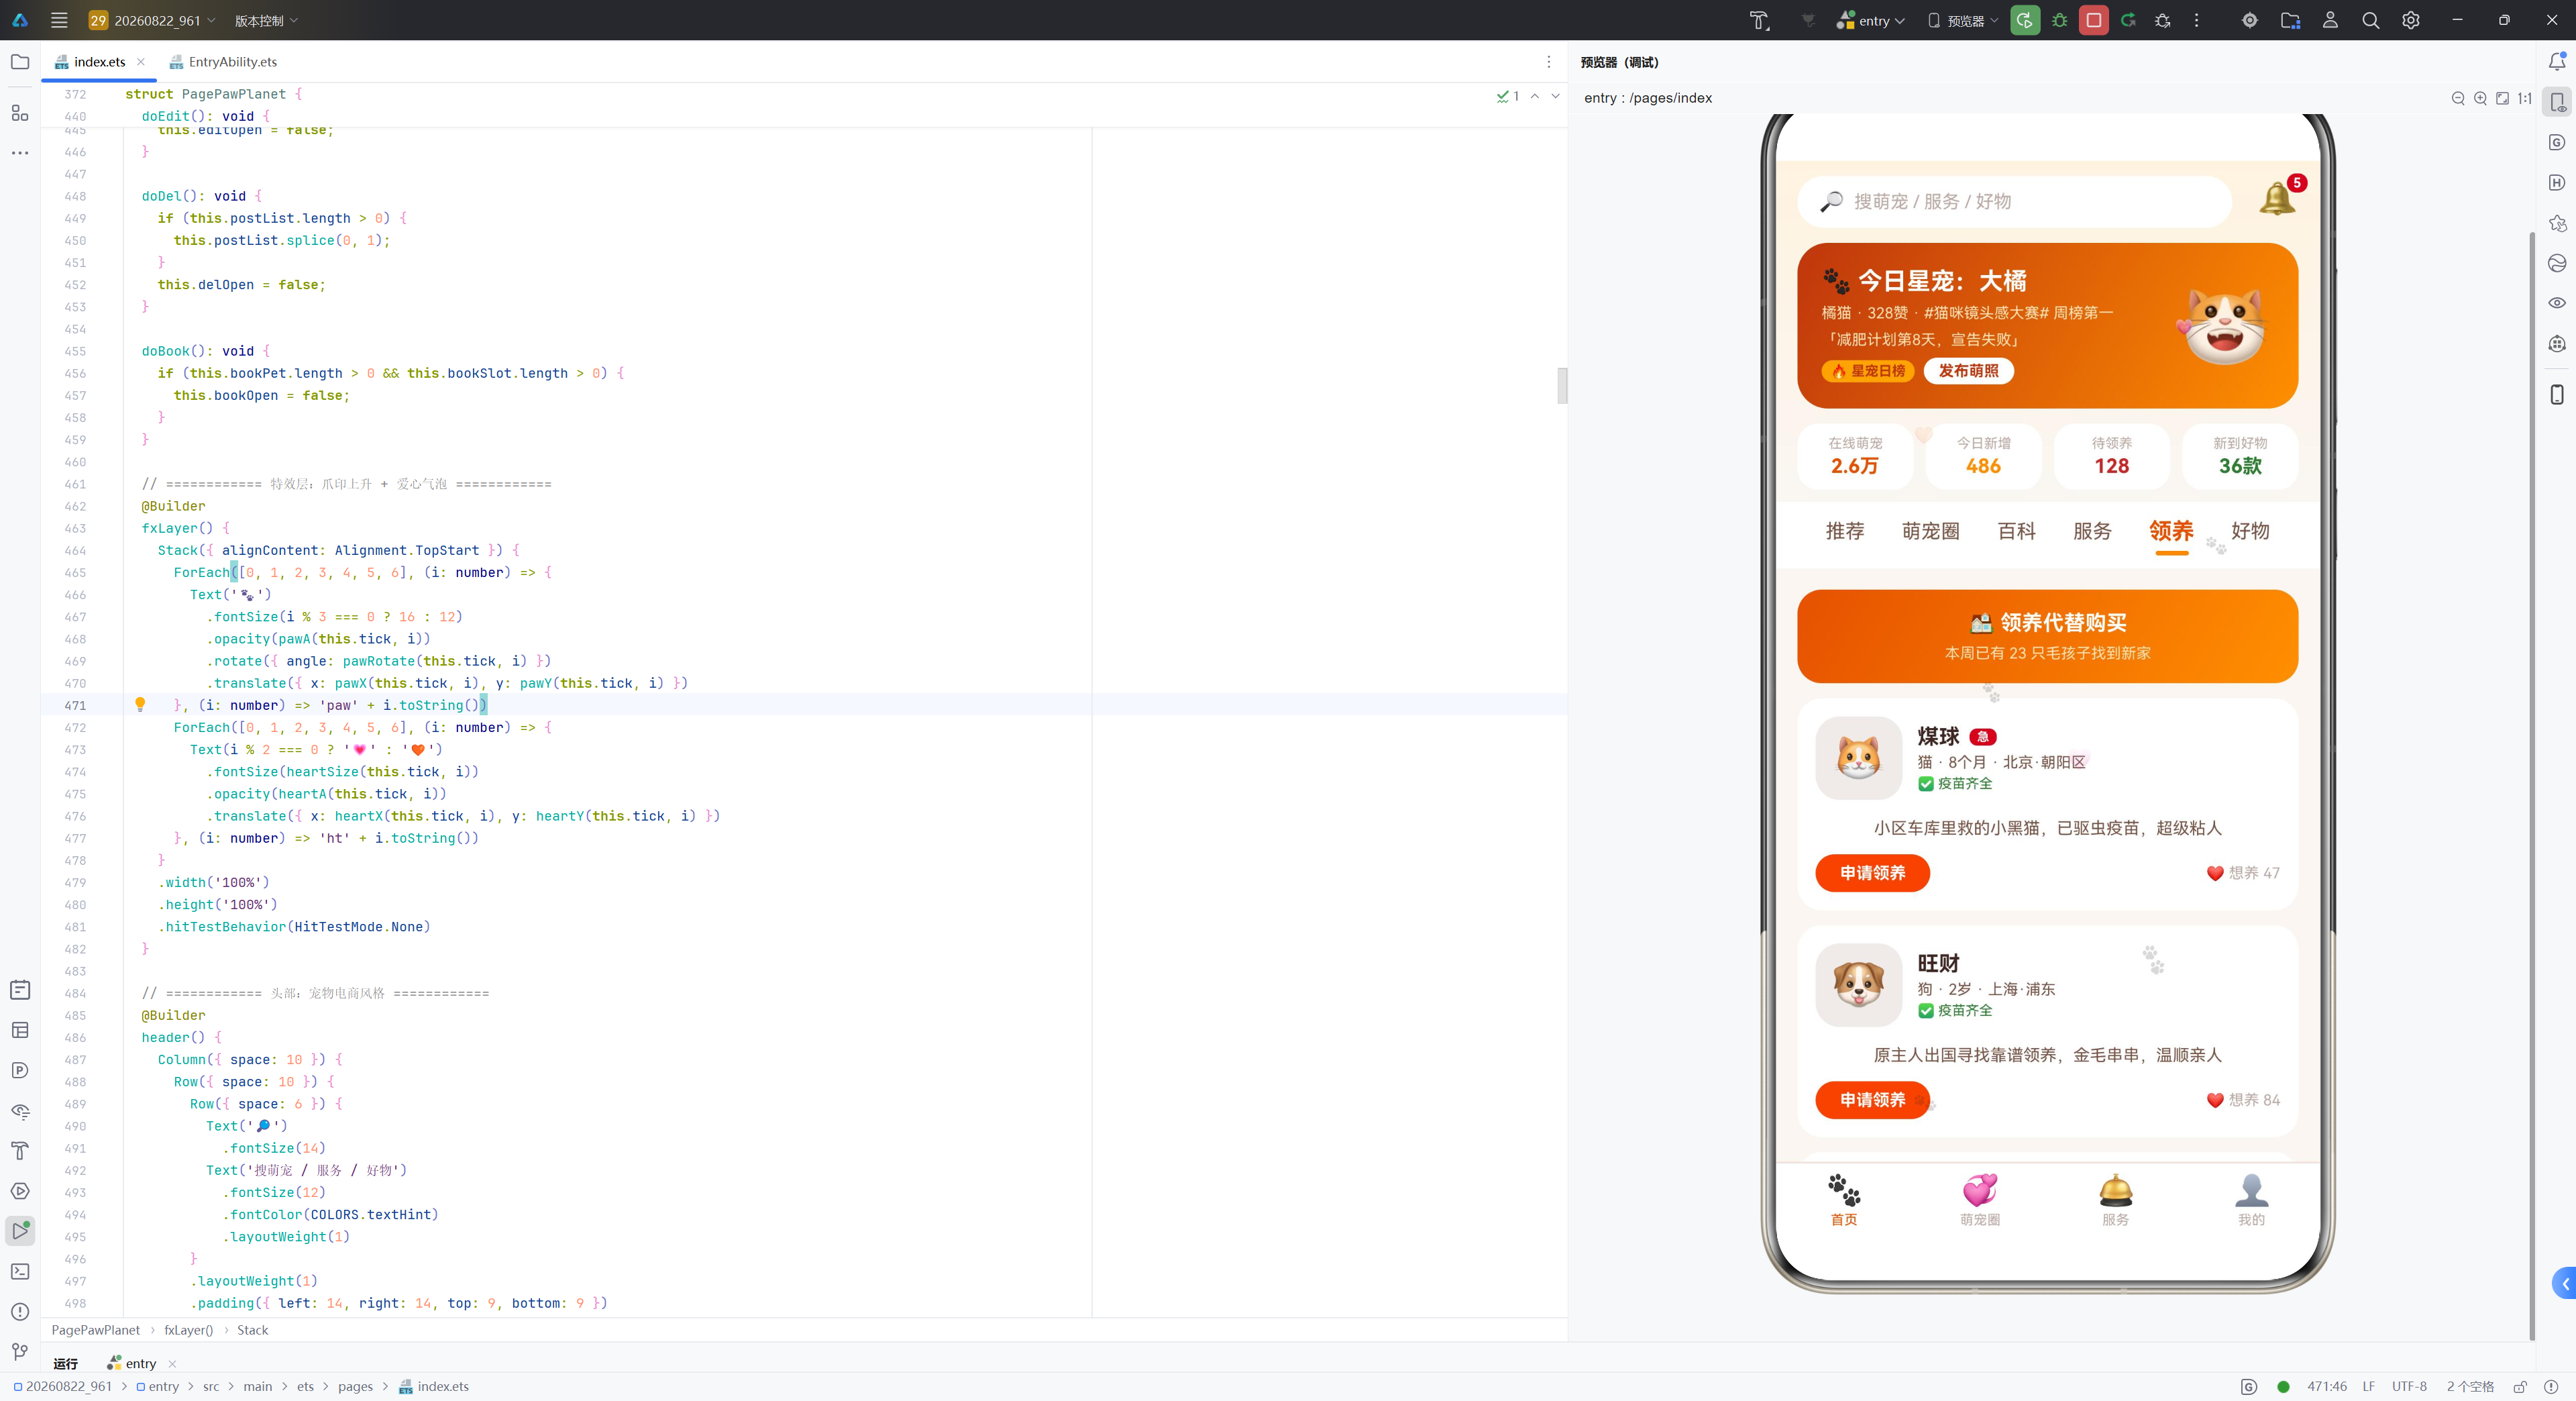Open the notifications bell in right sidebar
This screenshot has height=1401, width=2576.
click(2557, 62)
